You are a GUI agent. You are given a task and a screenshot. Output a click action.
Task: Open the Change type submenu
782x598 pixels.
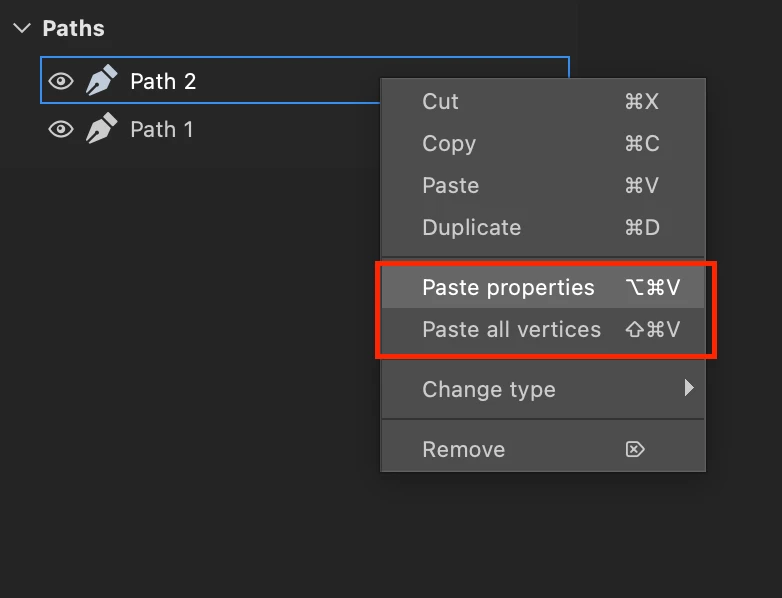[543, 389]
